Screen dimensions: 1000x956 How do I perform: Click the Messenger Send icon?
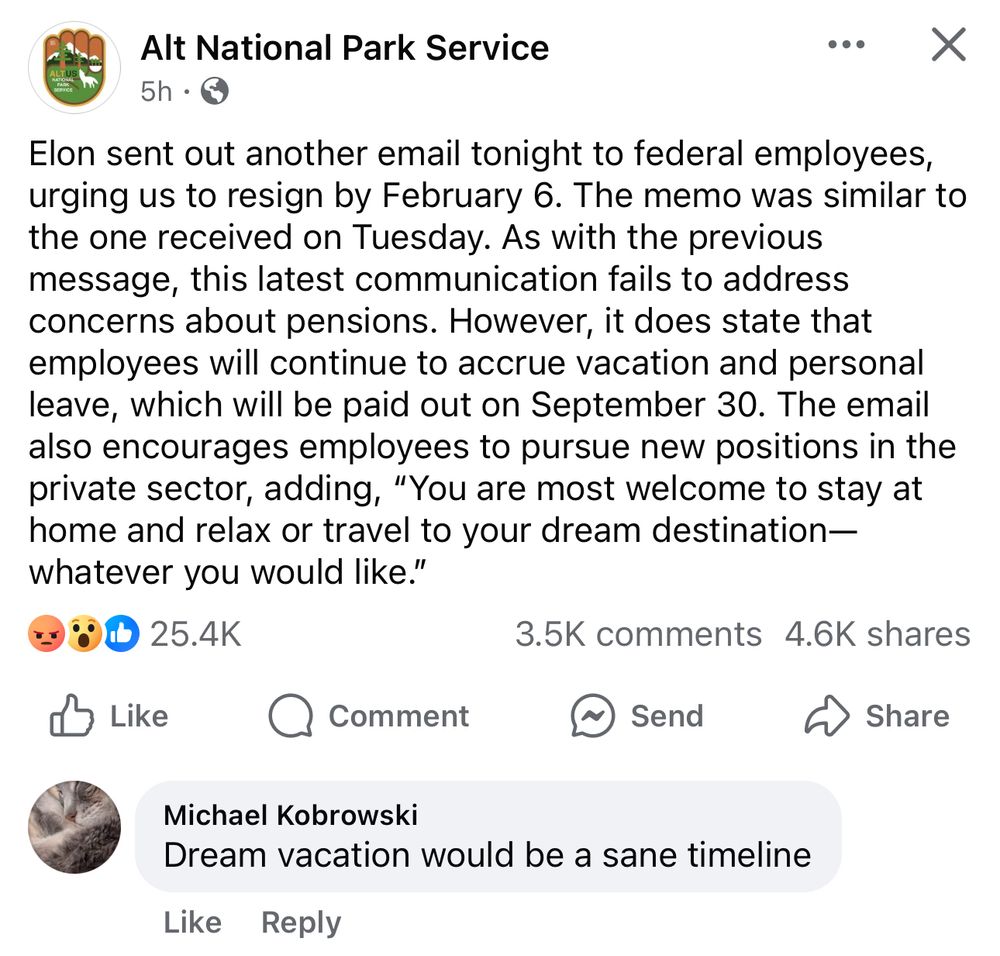[x=592, y=716]
